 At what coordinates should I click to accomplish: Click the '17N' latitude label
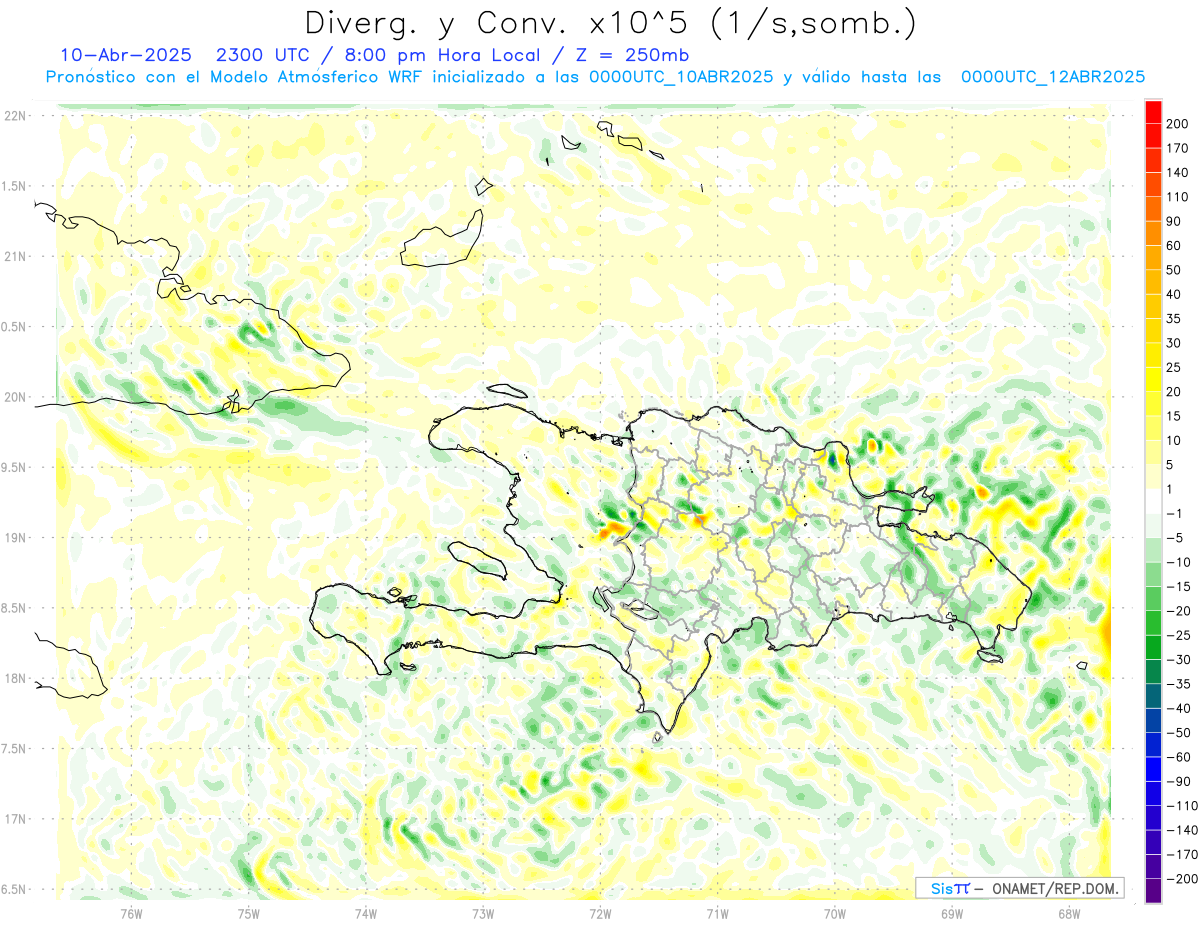pyautogui.click(x=15, y=819)
